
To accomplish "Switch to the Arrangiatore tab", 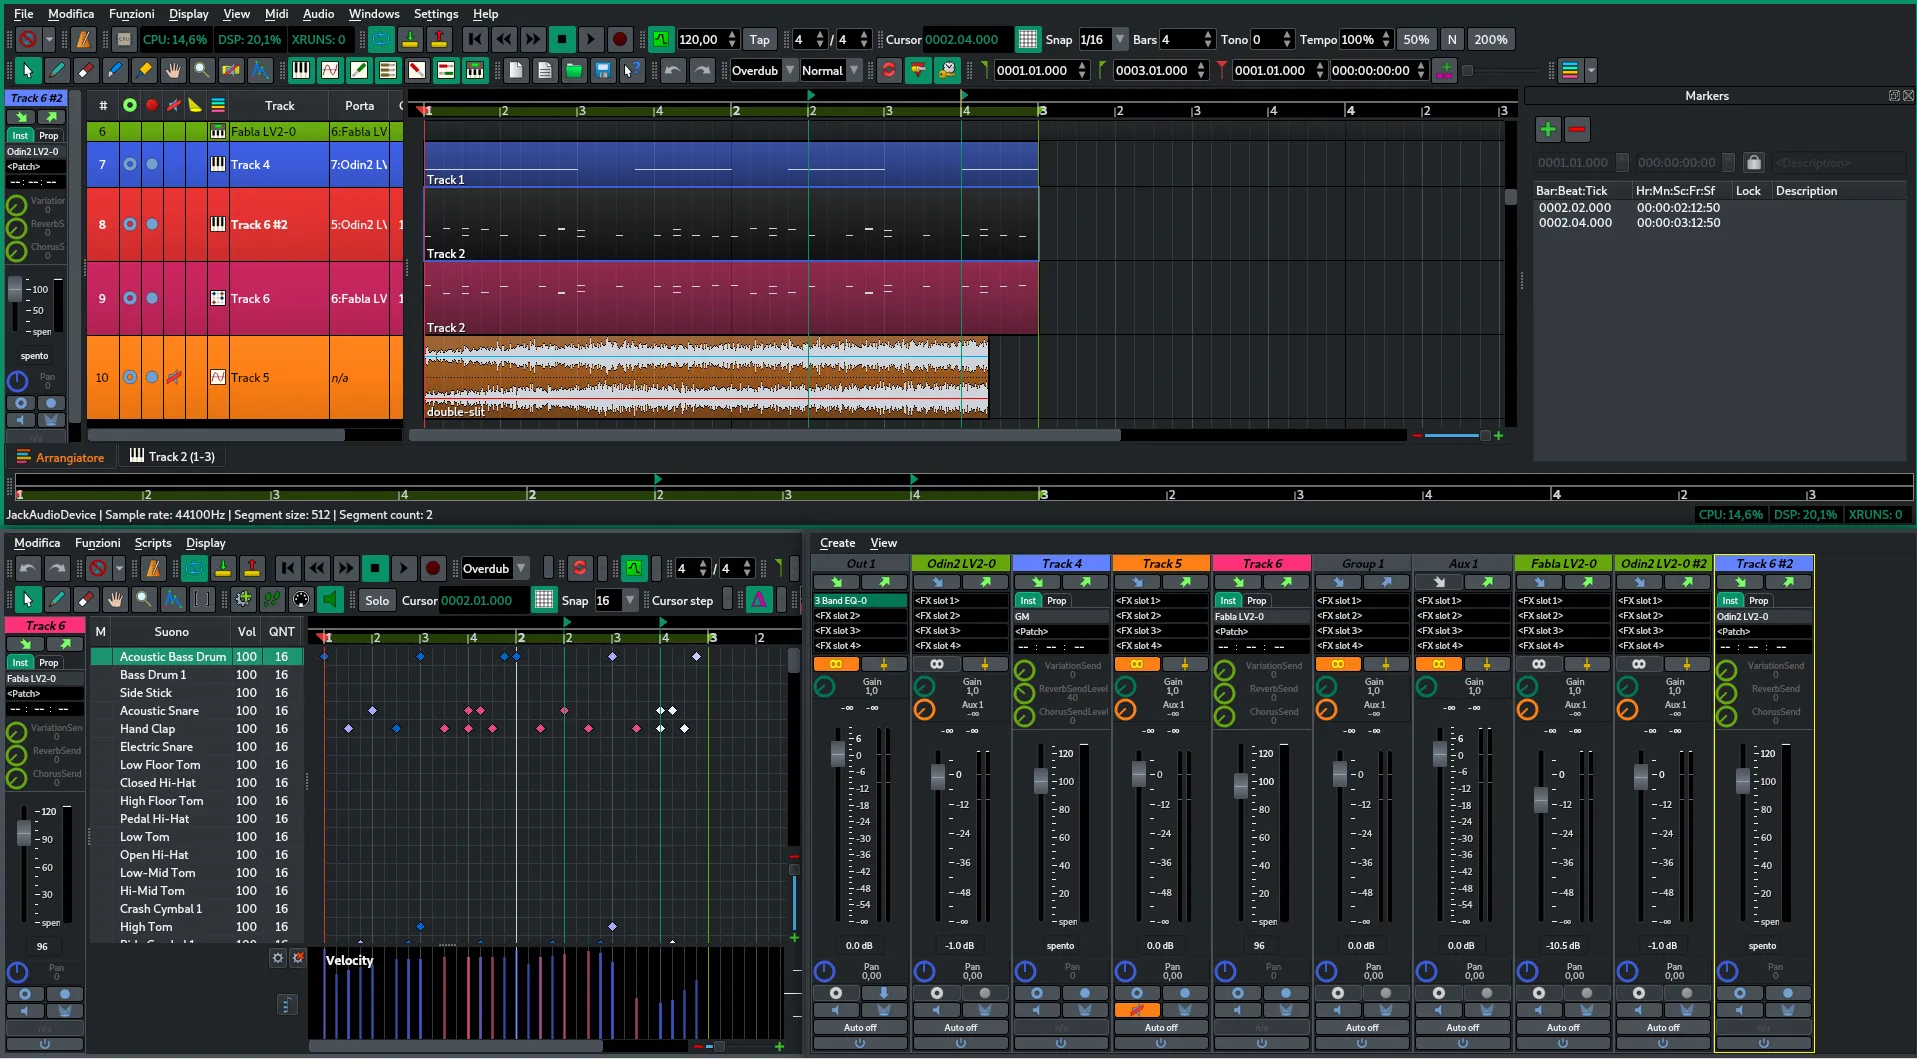I will pyautogui.click(x=62, y=457).
